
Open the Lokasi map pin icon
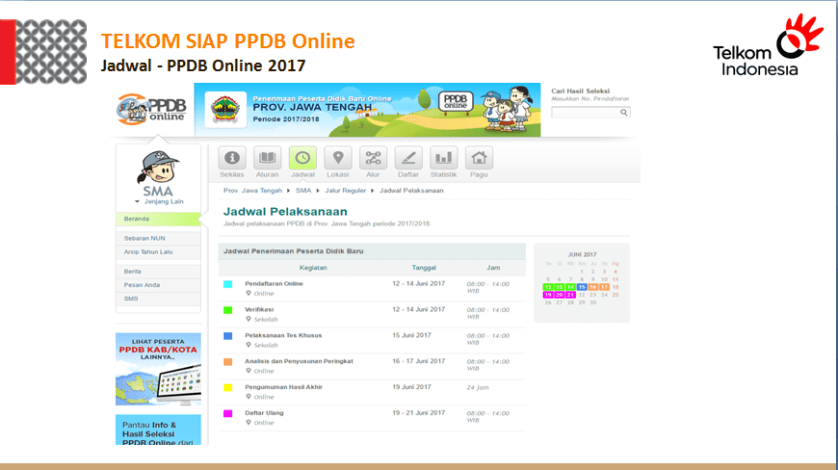coord(338,158)
